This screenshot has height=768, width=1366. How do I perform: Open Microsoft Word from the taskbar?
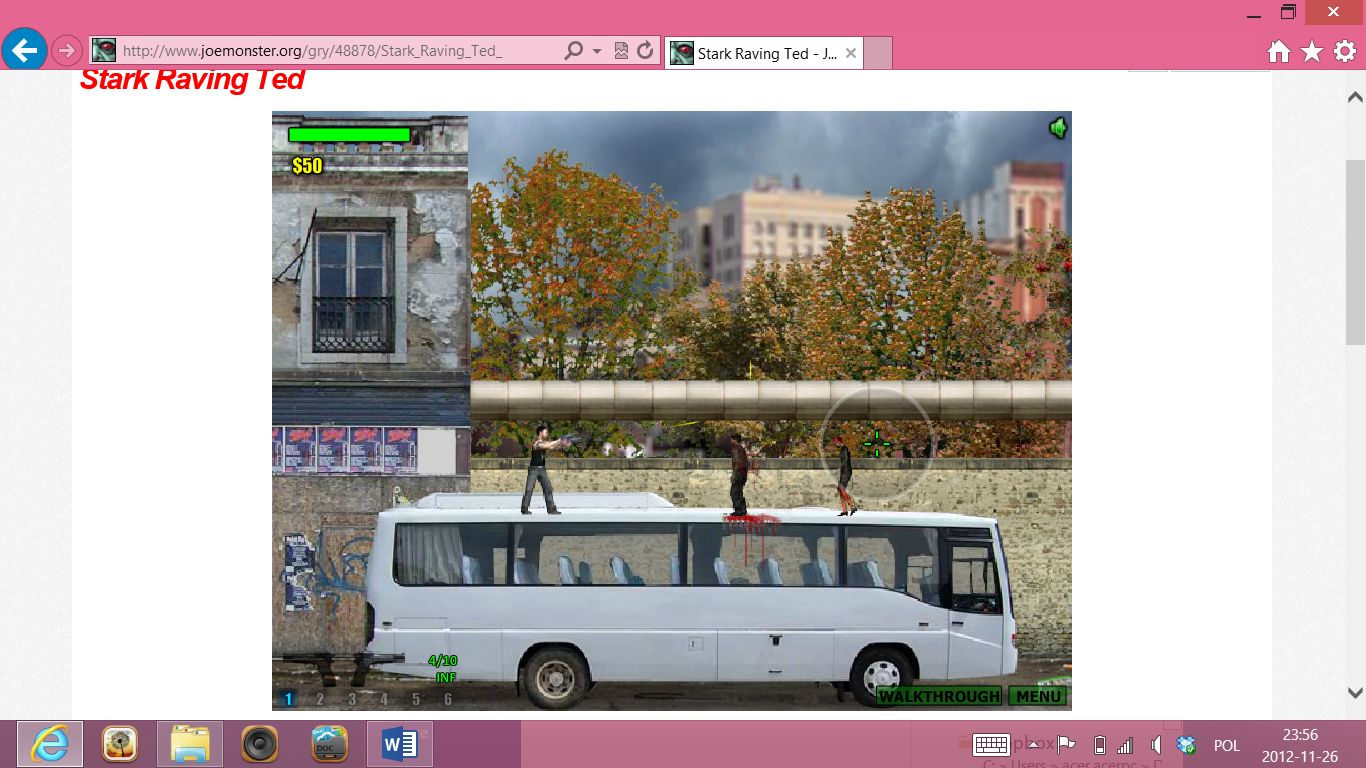(x=400, y=744)
